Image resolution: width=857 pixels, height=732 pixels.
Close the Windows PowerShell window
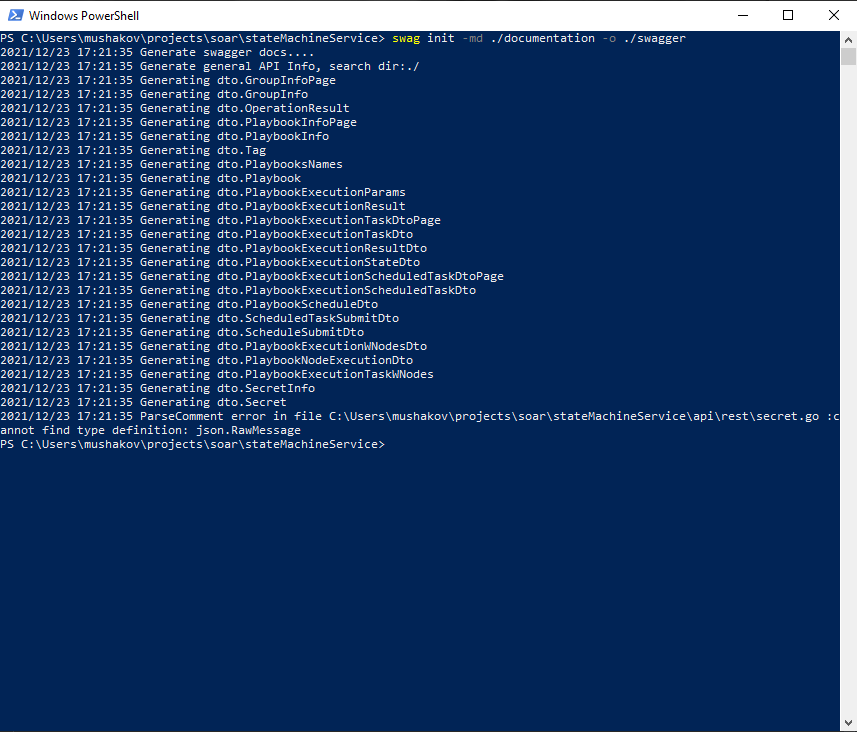click(833, 15)
